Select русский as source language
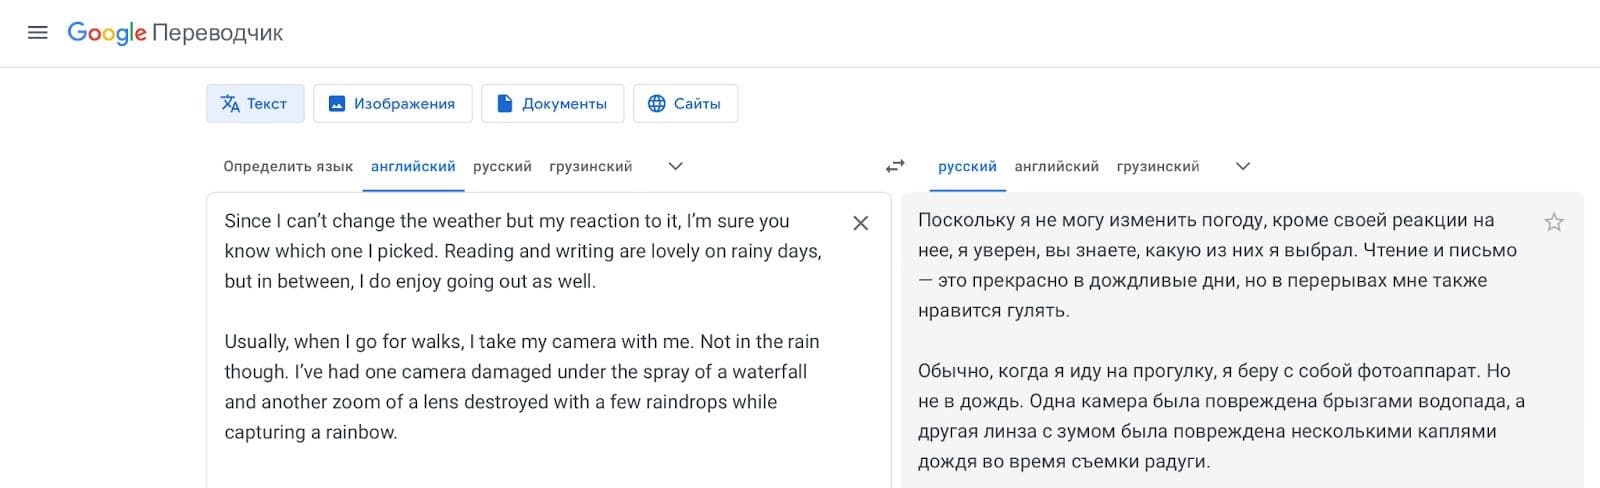 502,166
